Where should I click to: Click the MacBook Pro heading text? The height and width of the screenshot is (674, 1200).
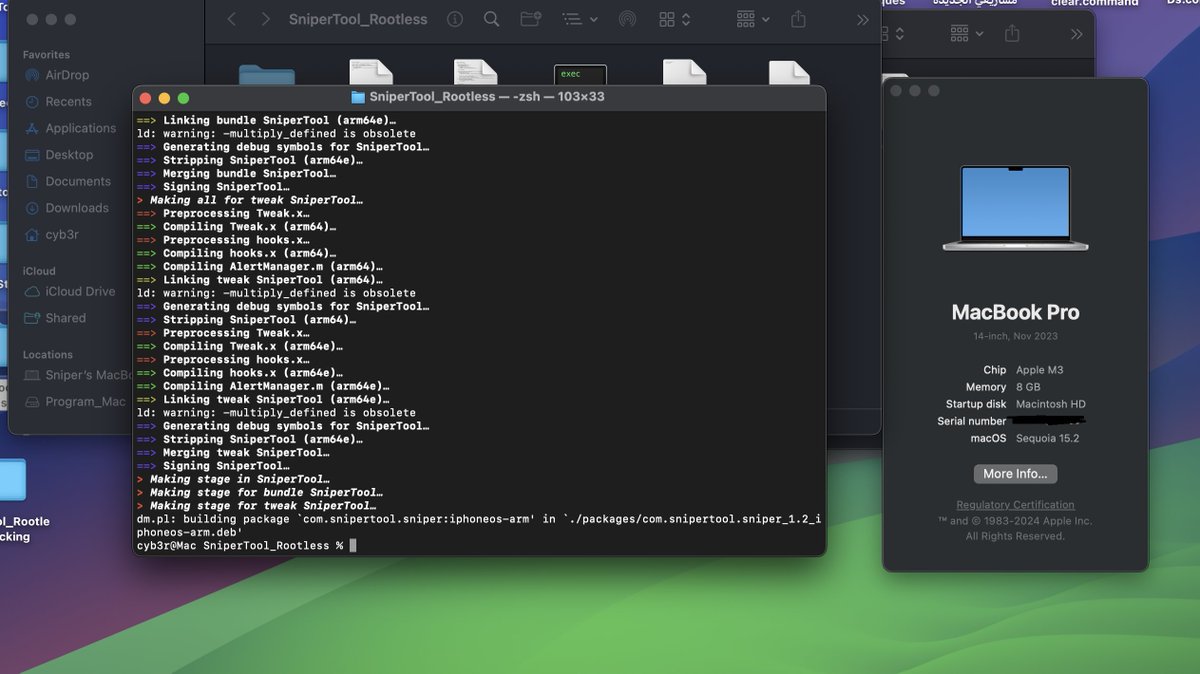[x=1015, y=312]
